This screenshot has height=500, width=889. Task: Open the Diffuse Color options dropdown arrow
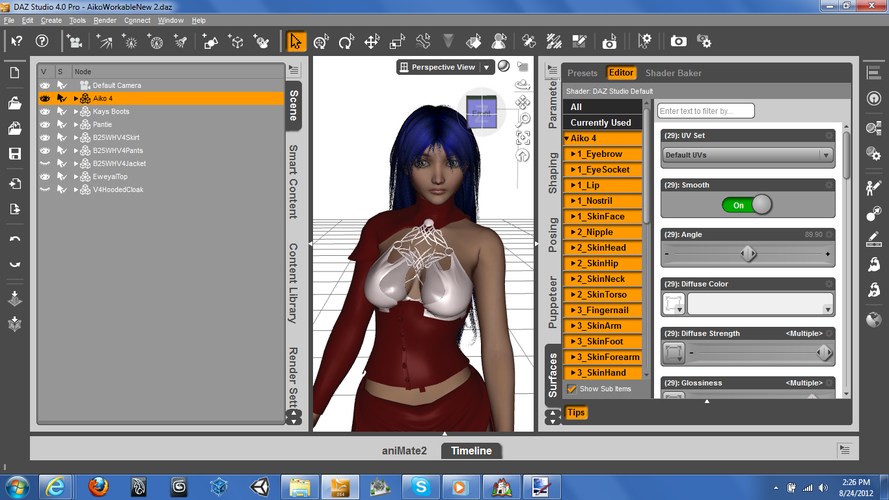click(828, 310)
